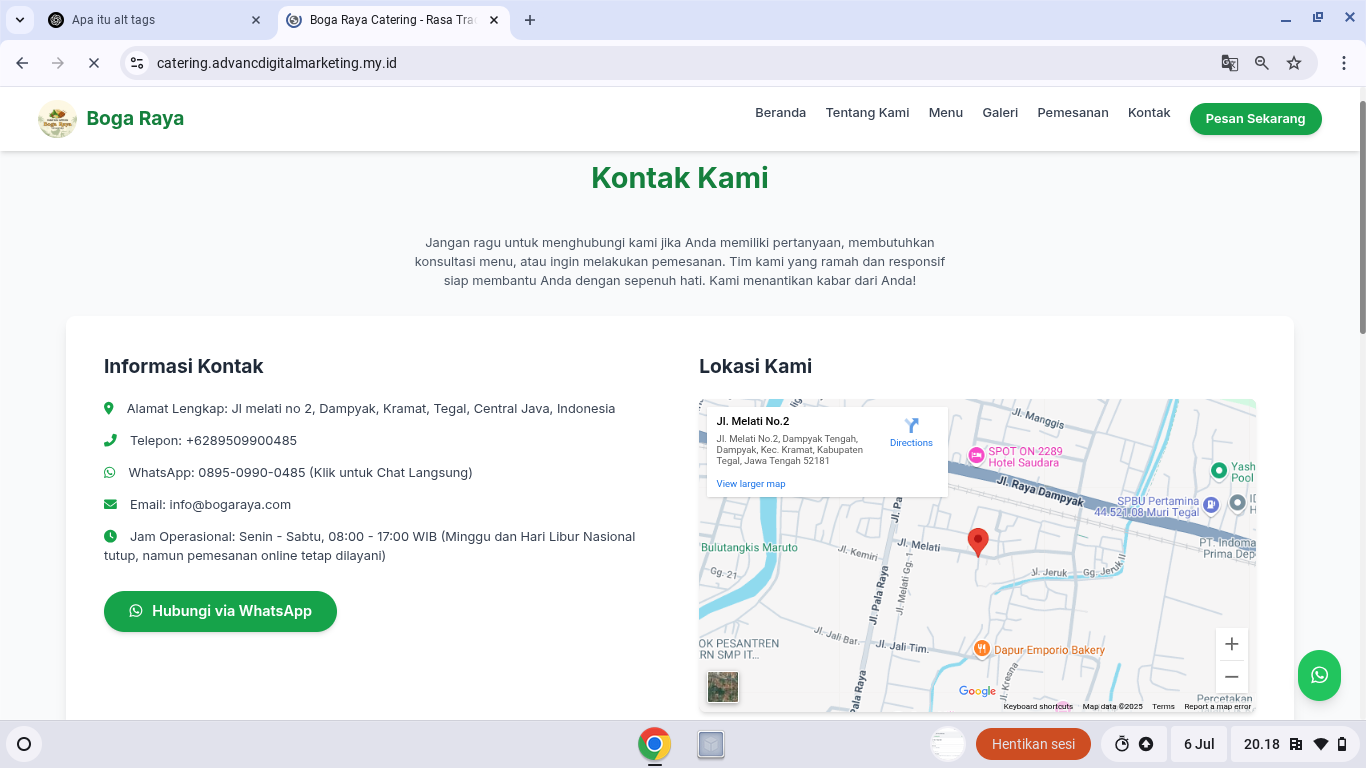Click the phone icon beside Telepon

[109, 440]
